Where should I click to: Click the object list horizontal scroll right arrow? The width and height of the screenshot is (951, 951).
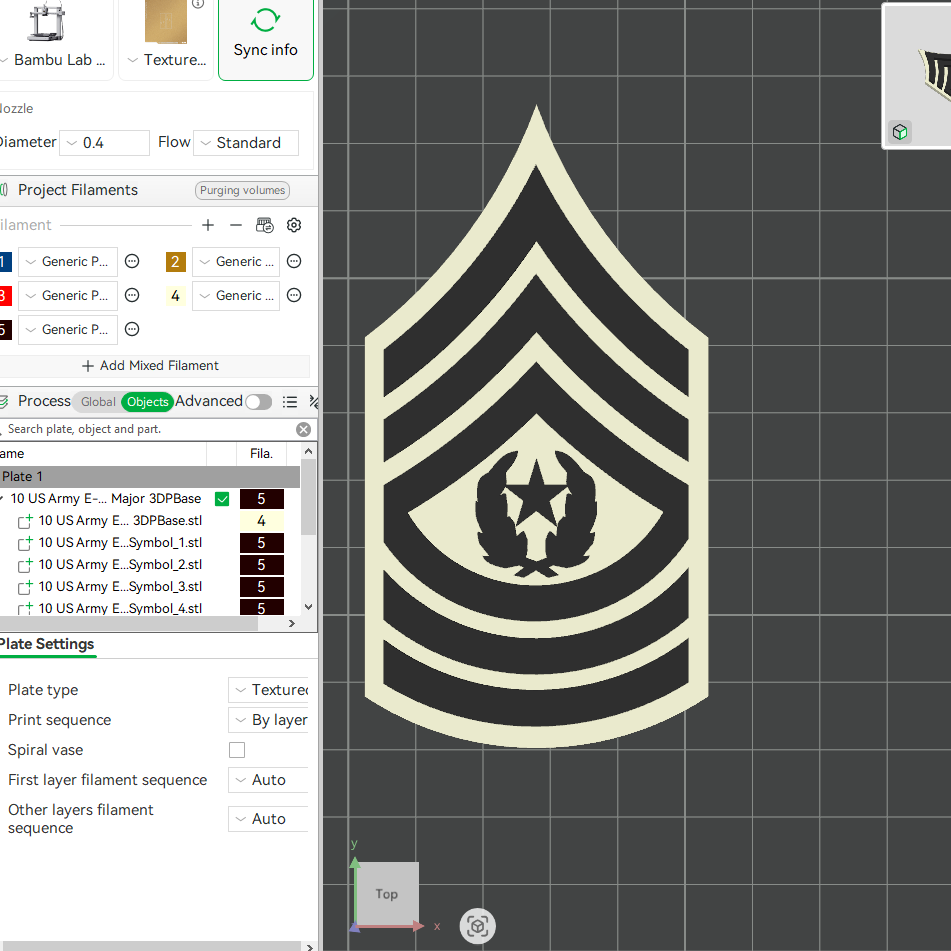292,623
